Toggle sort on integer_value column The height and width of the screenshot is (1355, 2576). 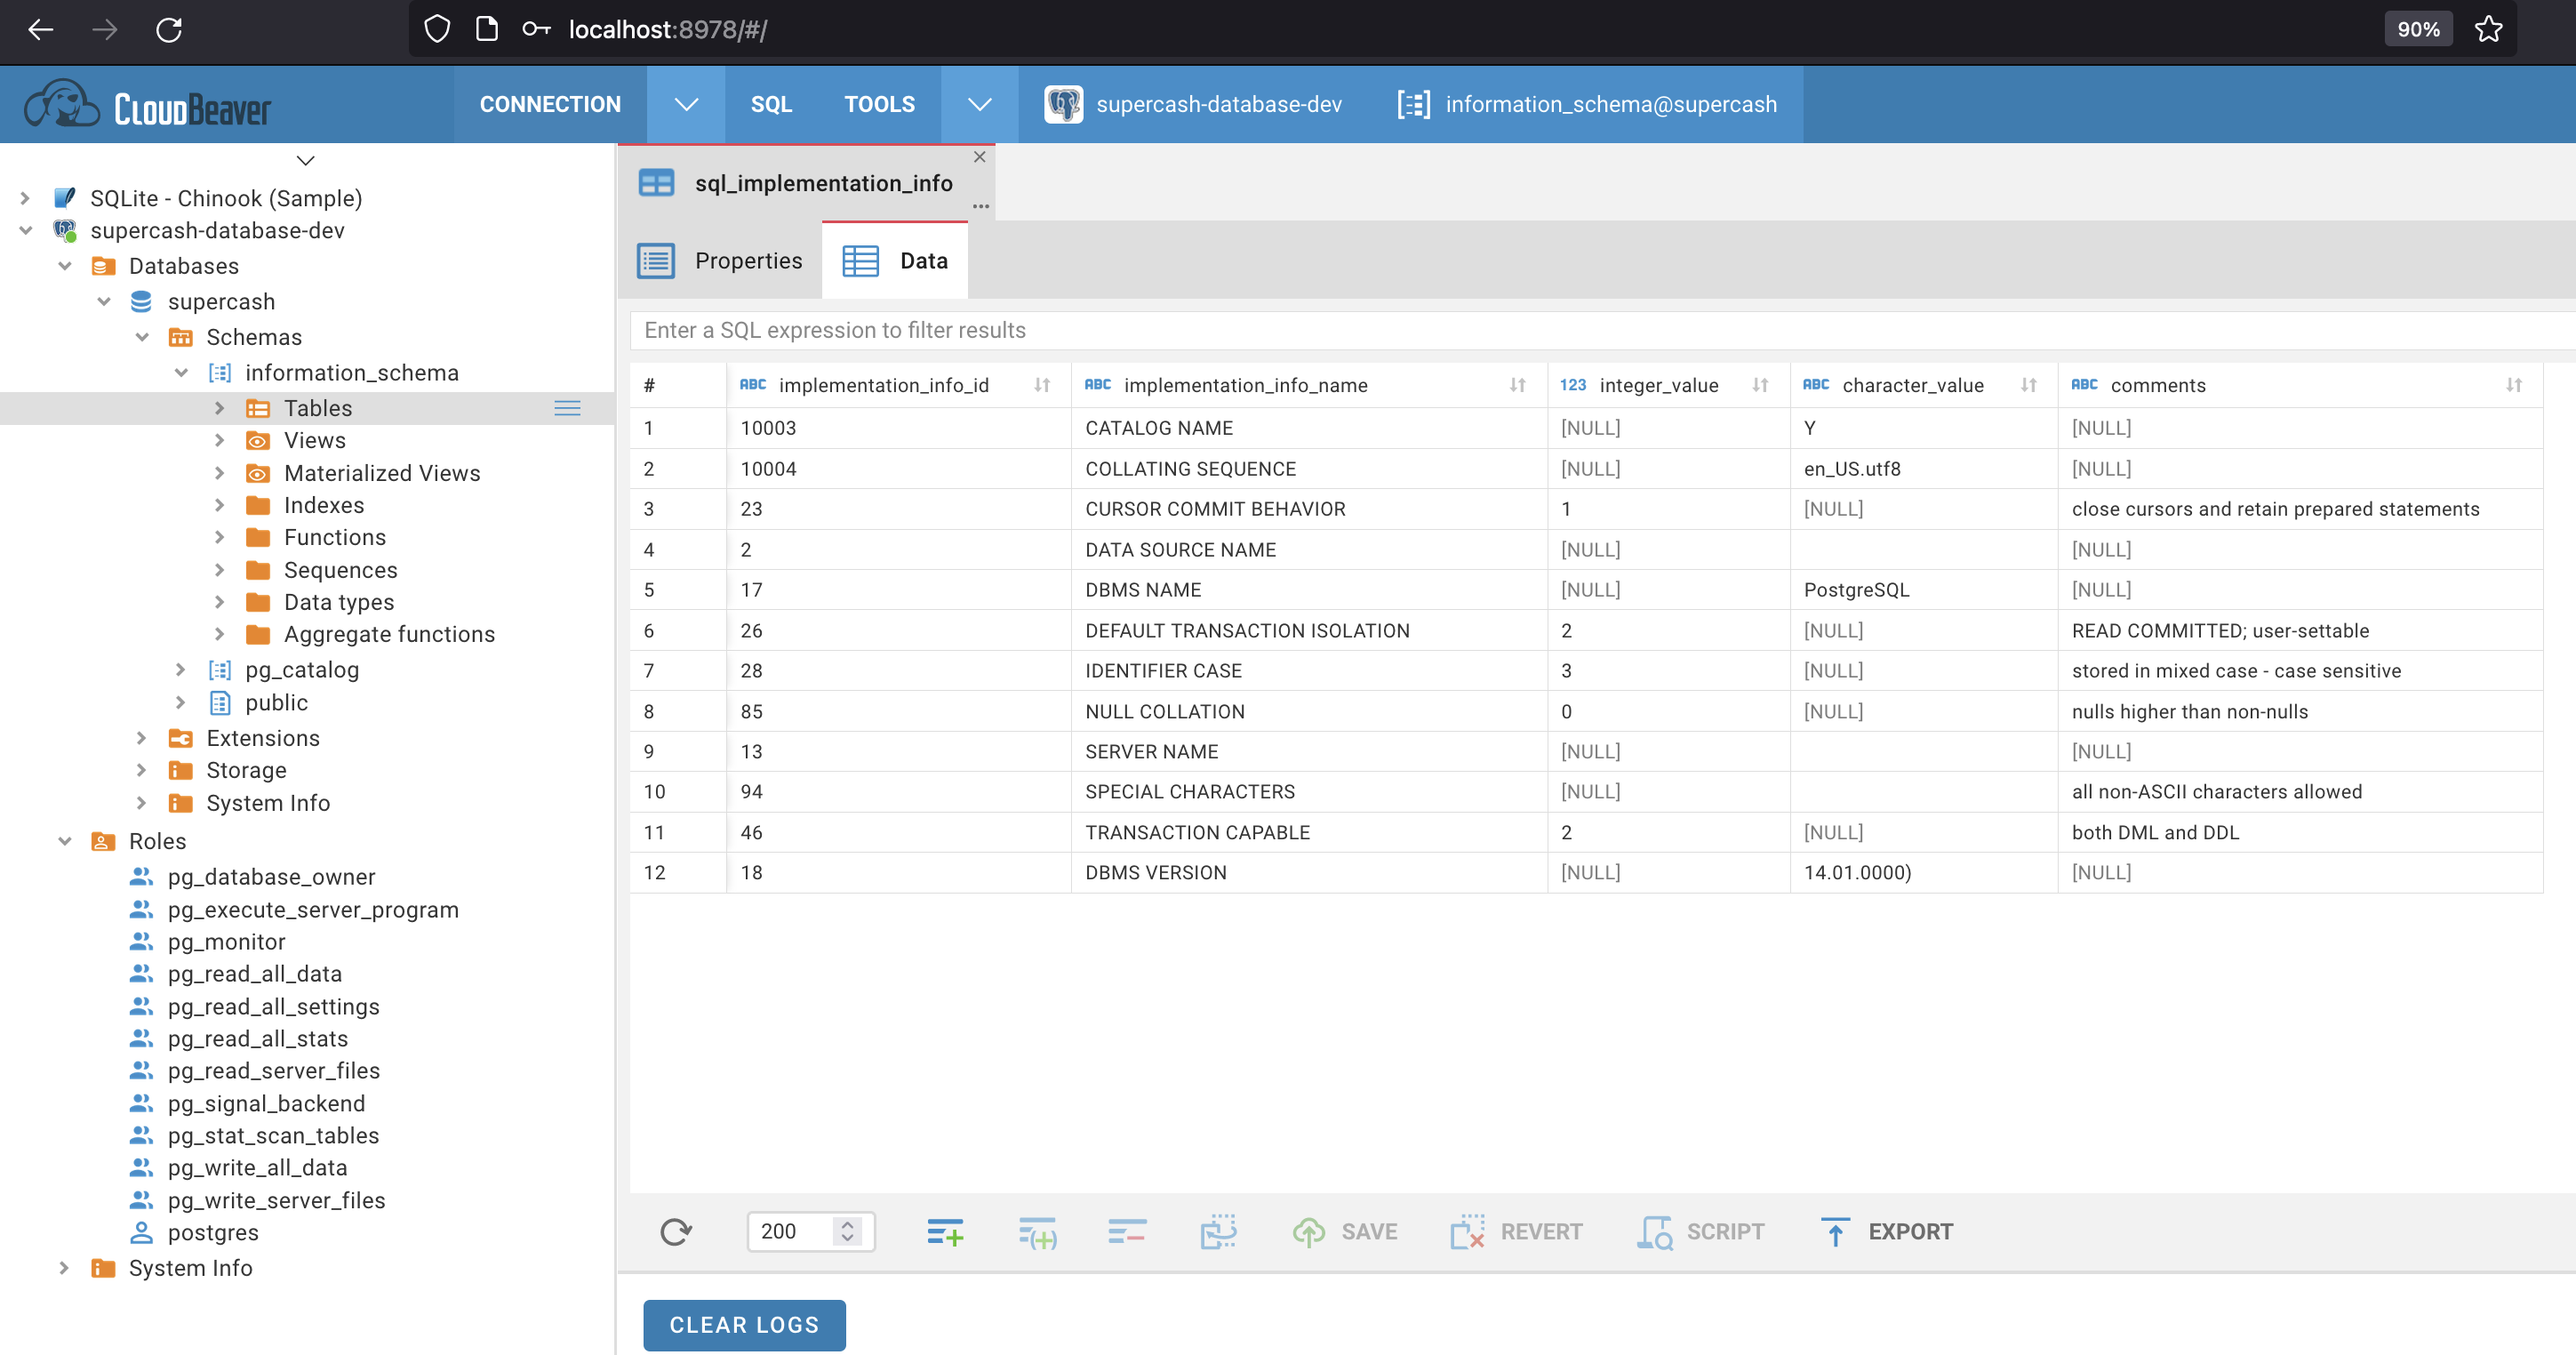point(1760,385)
